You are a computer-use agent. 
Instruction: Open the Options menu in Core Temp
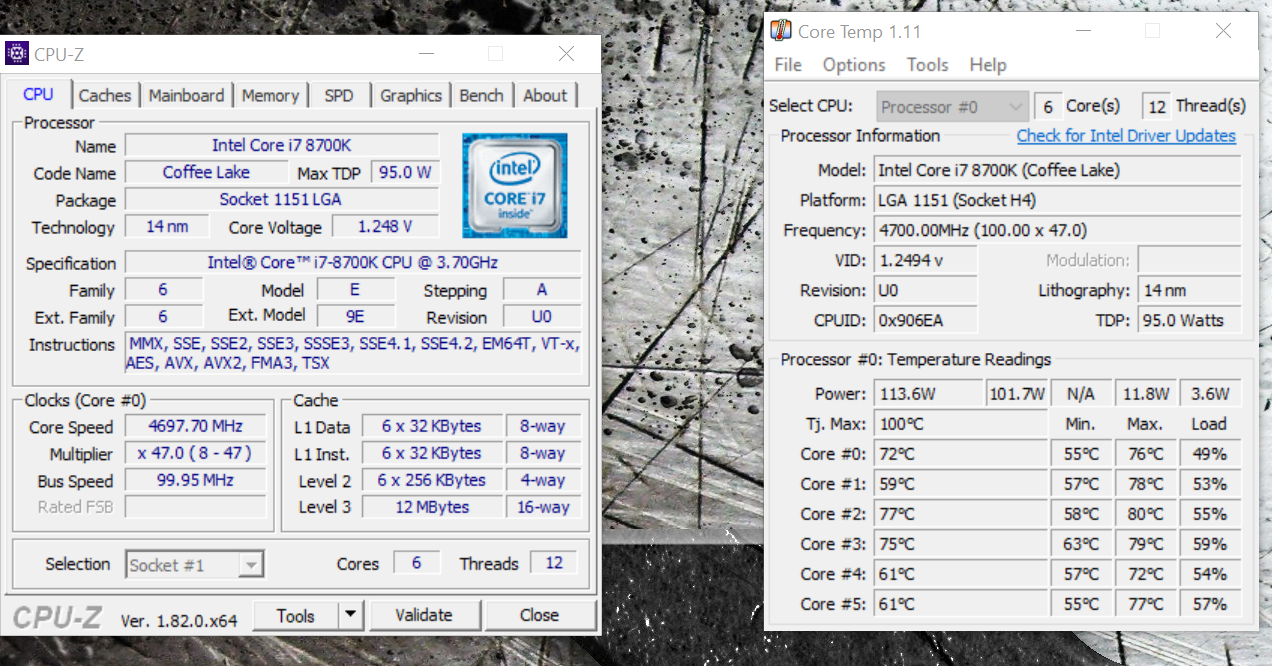point(854,65)
